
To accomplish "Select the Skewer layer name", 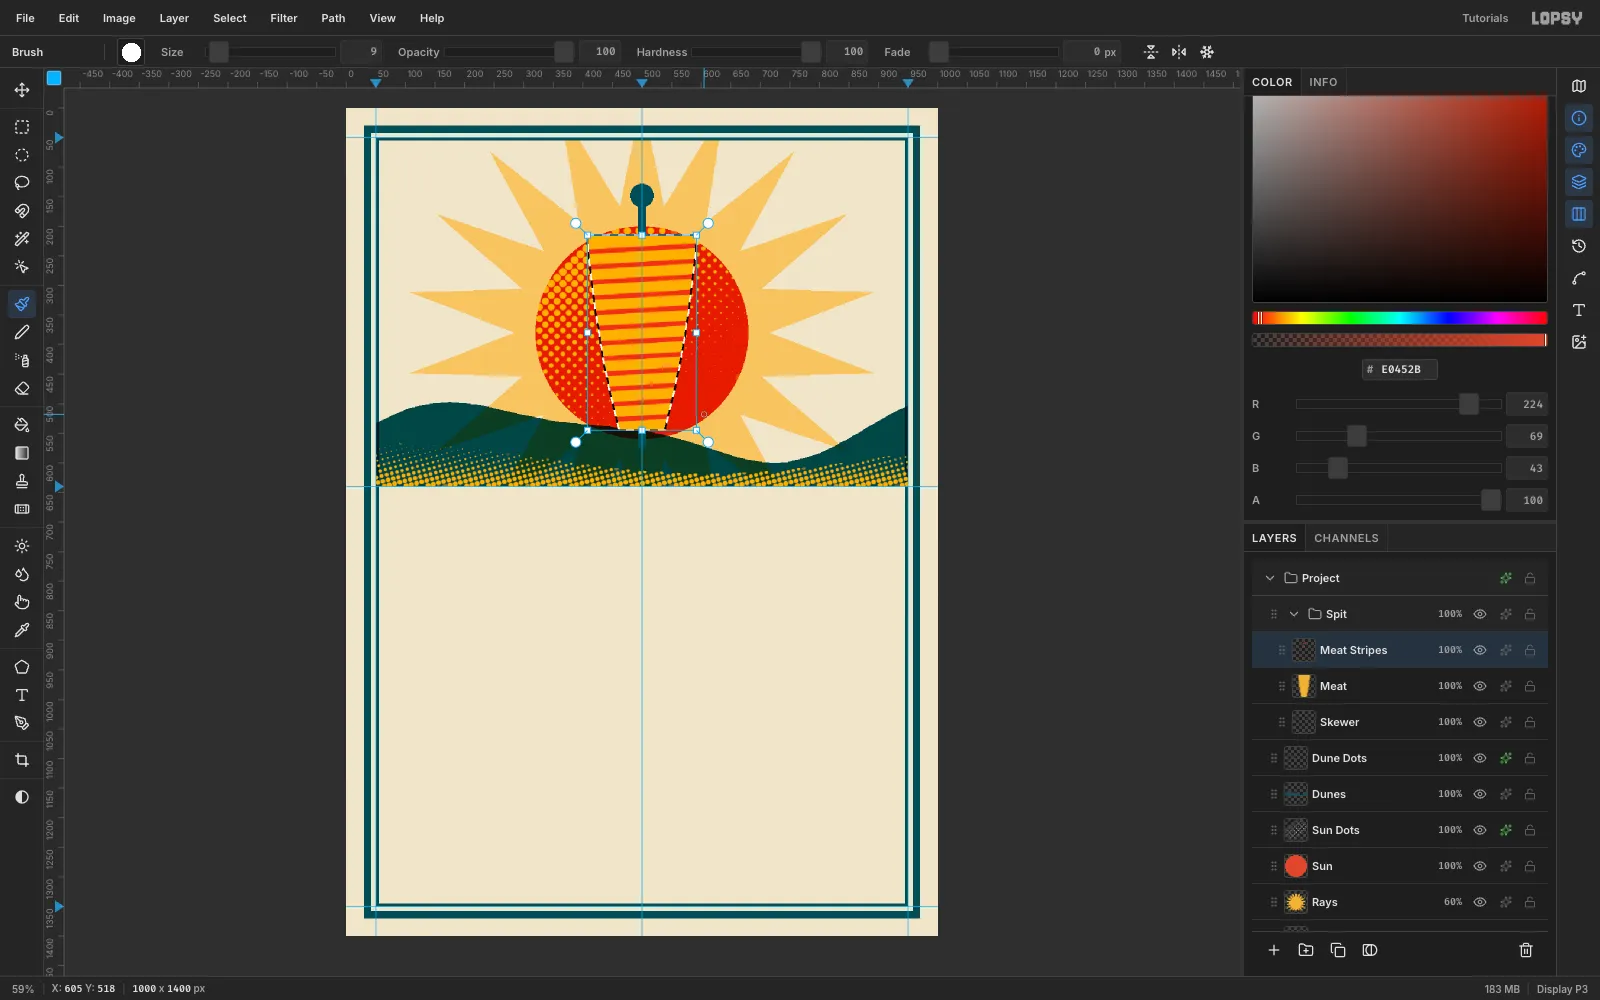I will click(1339, 722).
